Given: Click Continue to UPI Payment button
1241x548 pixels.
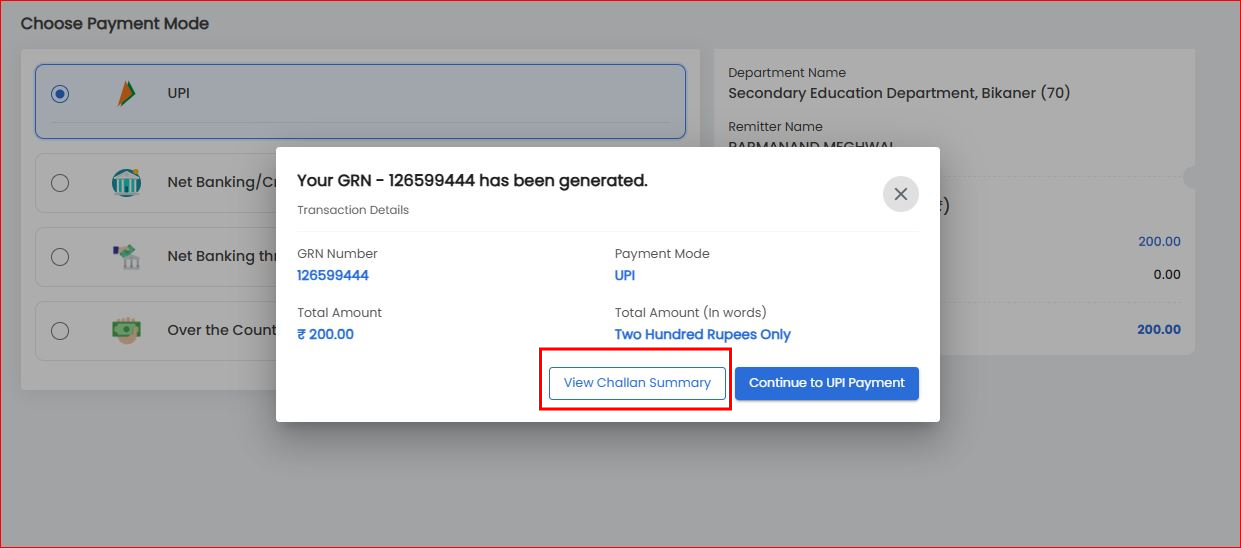Looking at the screenshot, I should click(x=827, y=383).
